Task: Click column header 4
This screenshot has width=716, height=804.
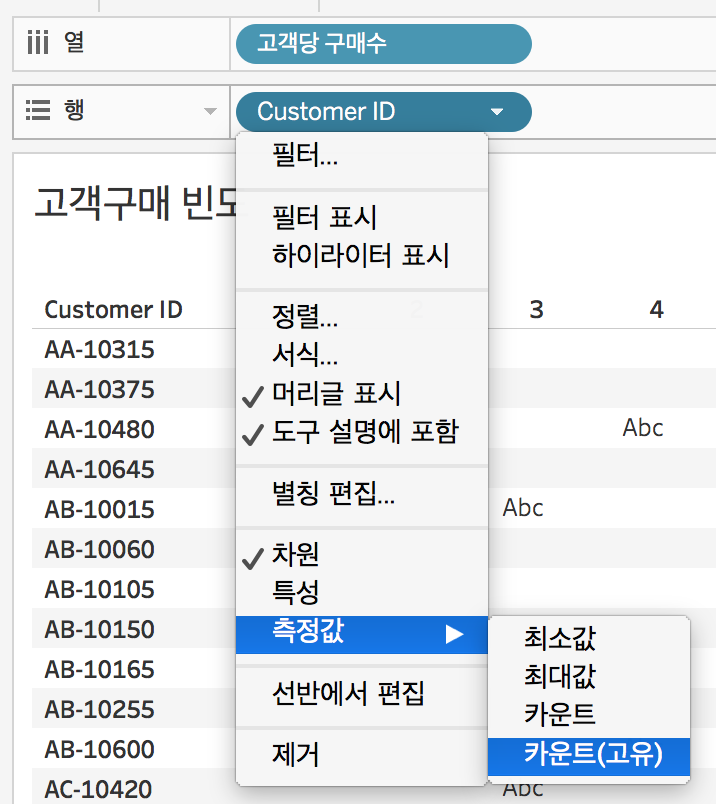Action: 657,310
